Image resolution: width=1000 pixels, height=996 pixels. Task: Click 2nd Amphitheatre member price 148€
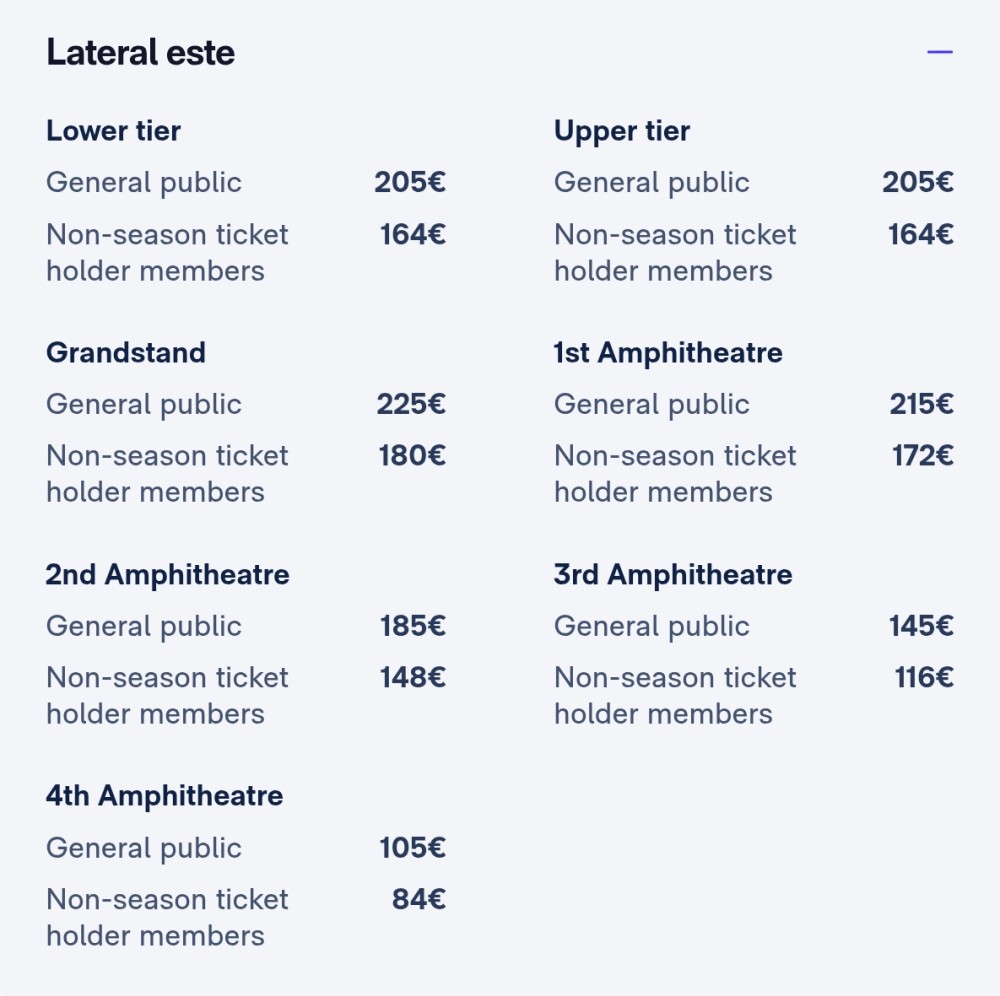pos(413,678)
